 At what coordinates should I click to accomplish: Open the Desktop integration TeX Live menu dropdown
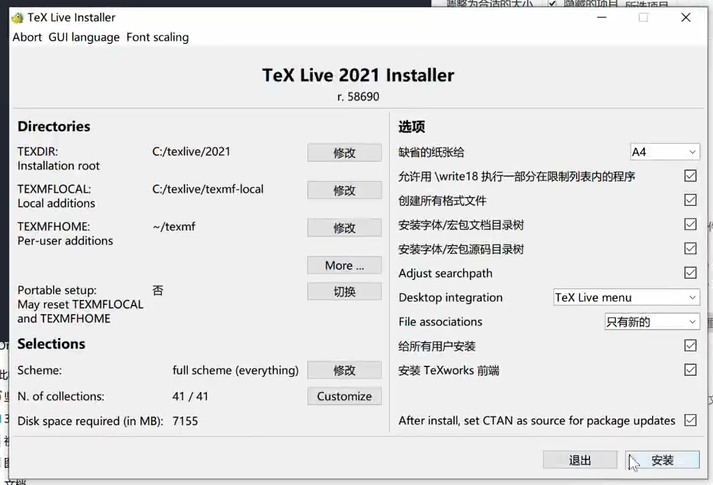626,297
